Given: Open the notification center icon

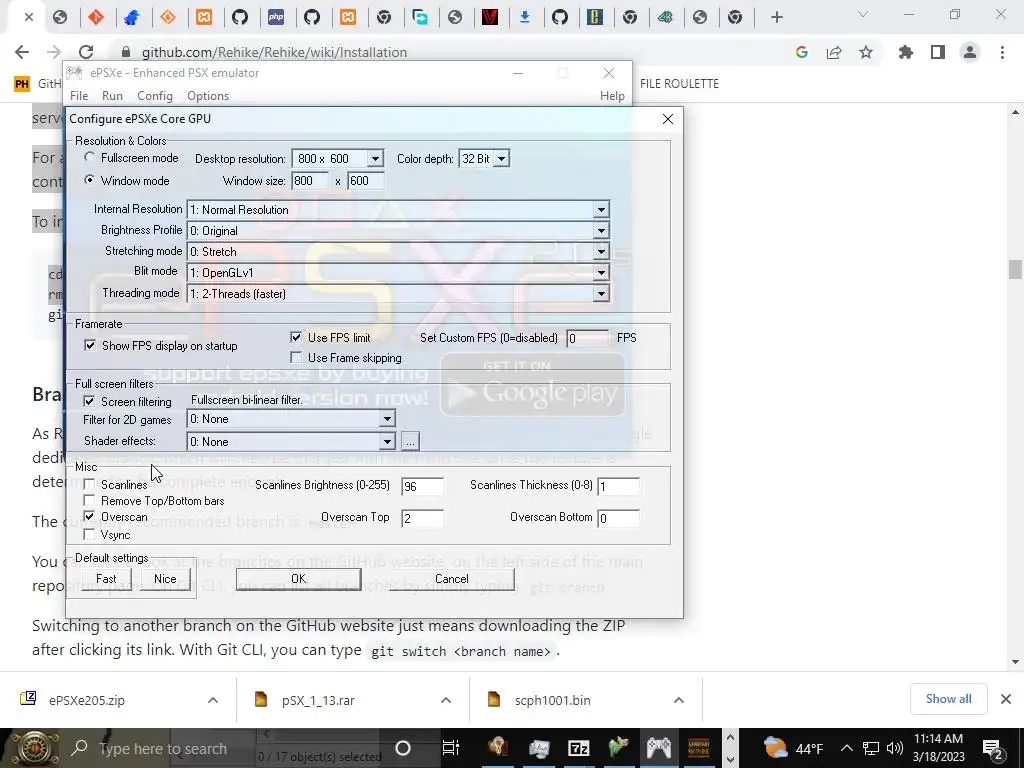Looking at the screenshot, I should [x=993, y=748].
